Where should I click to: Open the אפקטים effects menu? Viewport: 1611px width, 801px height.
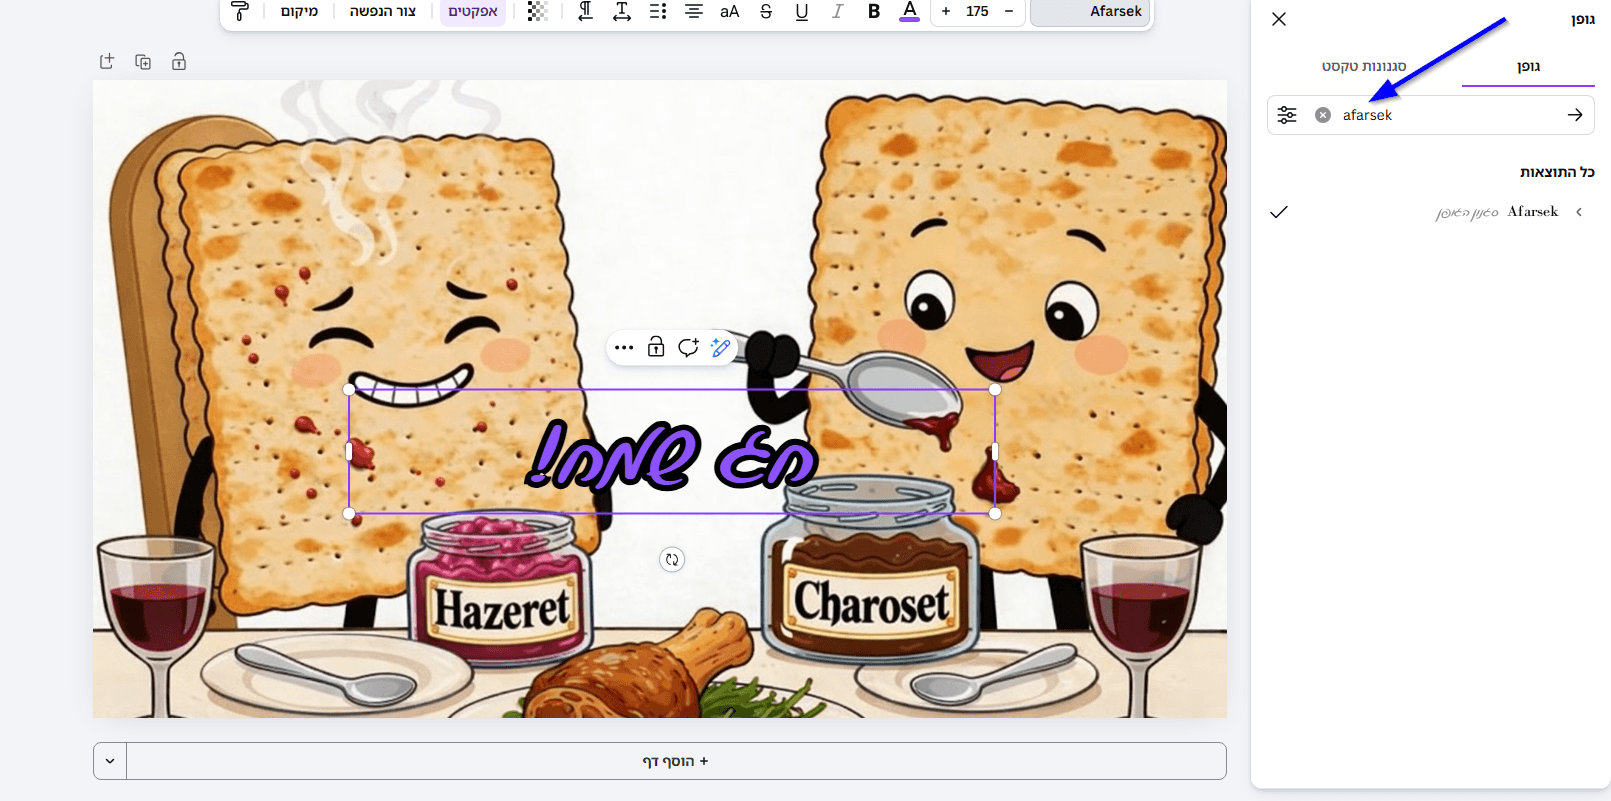473,12
